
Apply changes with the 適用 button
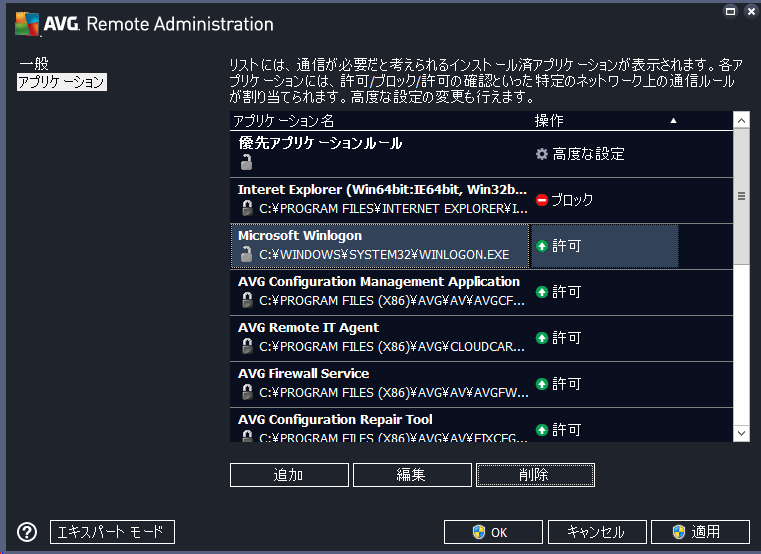(700, 532)
